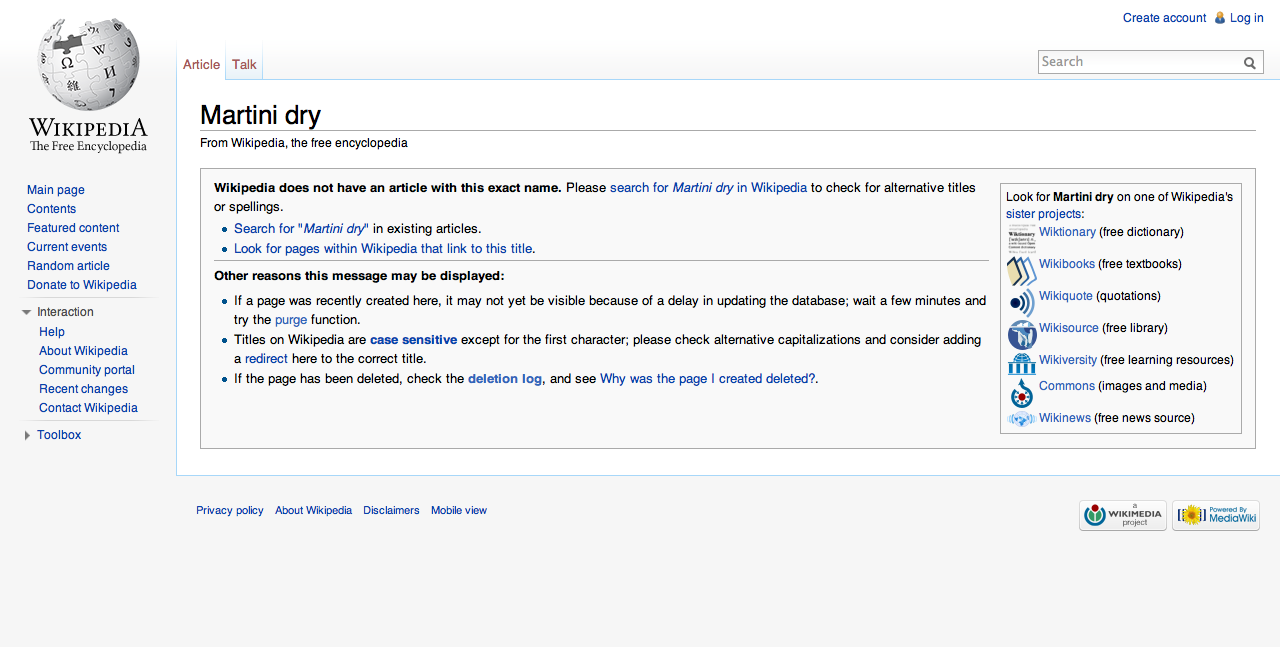
Task: Click the redirect link
Action: pos(266,359)
